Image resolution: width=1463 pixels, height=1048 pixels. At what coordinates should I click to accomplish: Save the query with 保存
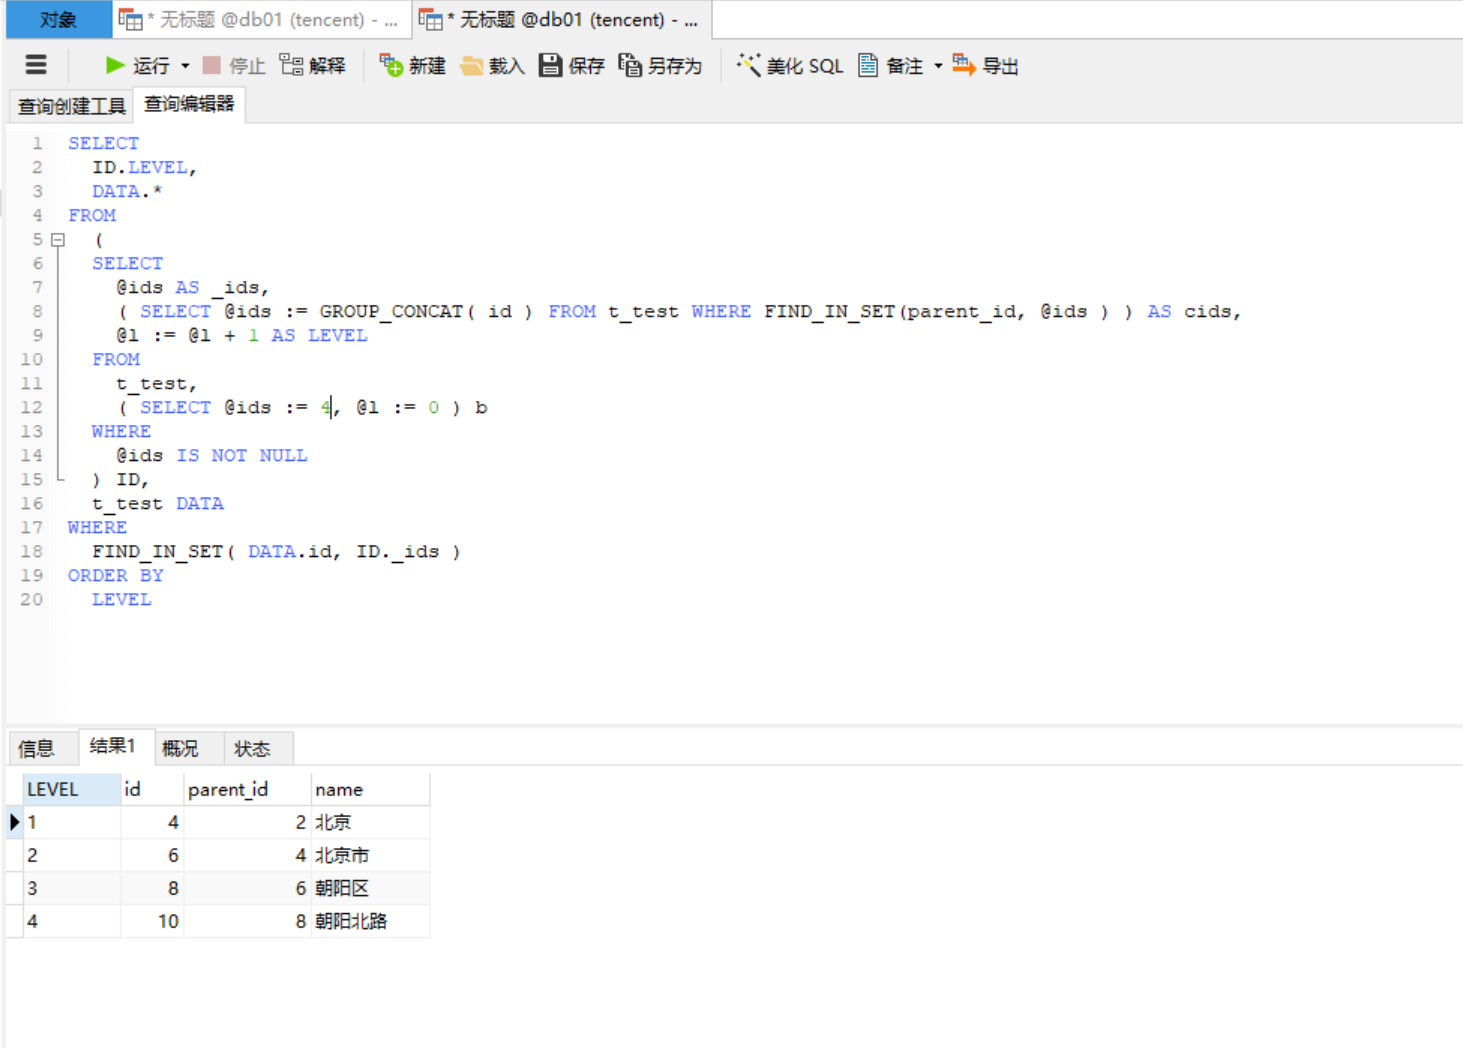(x=572, y=65)
